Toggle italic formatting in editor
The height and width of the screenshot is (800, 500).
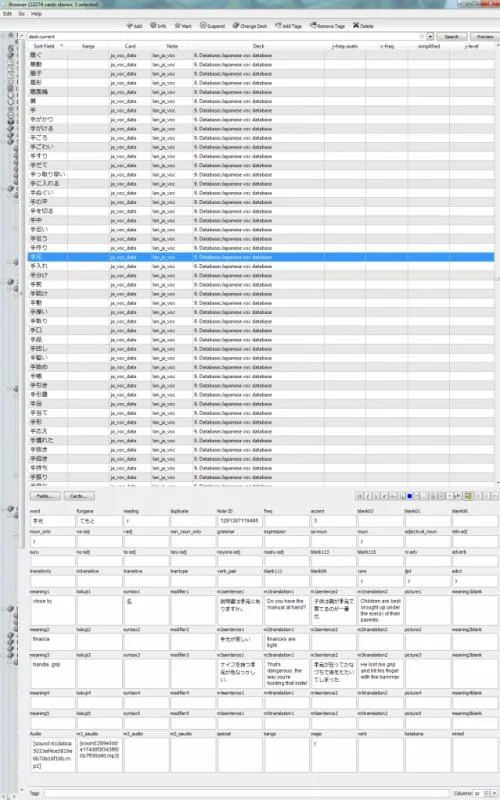pos(368,496)
